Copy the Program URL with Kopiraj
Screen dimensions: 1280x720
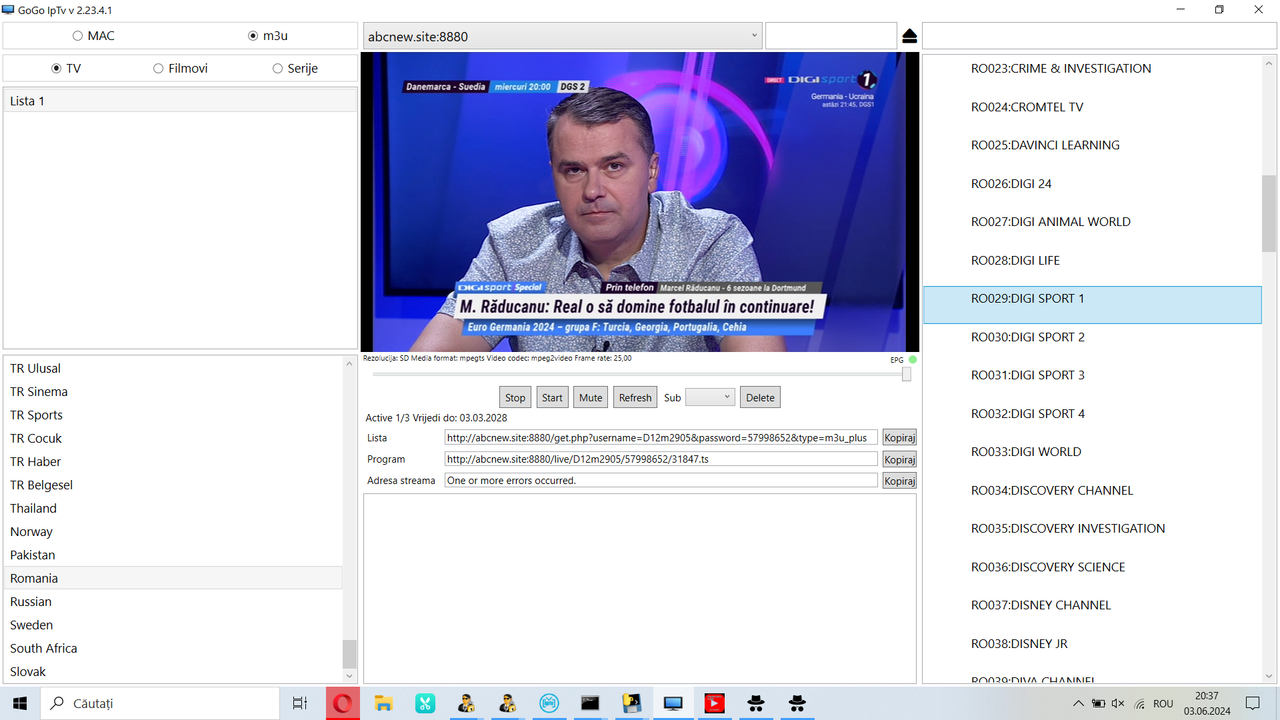point(900,459)
